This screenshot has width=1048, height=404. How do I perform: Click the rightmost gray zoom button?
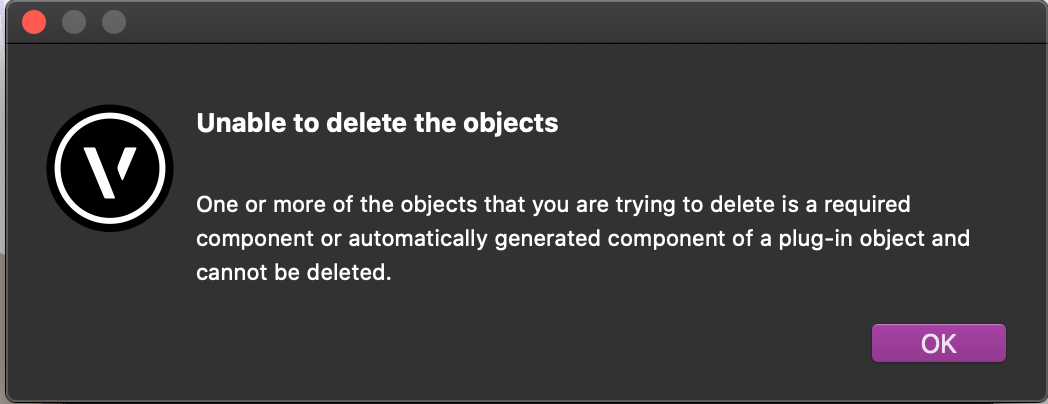coord(114,21)
